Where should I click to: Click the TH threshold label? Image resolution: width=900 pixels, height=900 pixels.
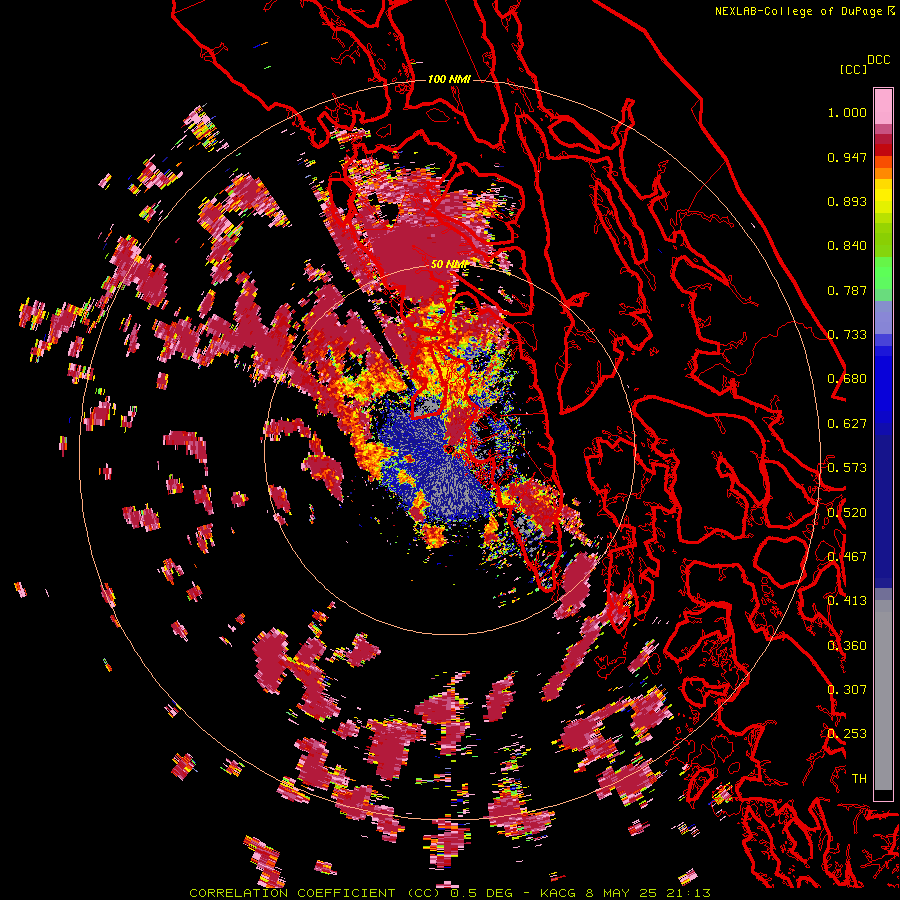859,779
